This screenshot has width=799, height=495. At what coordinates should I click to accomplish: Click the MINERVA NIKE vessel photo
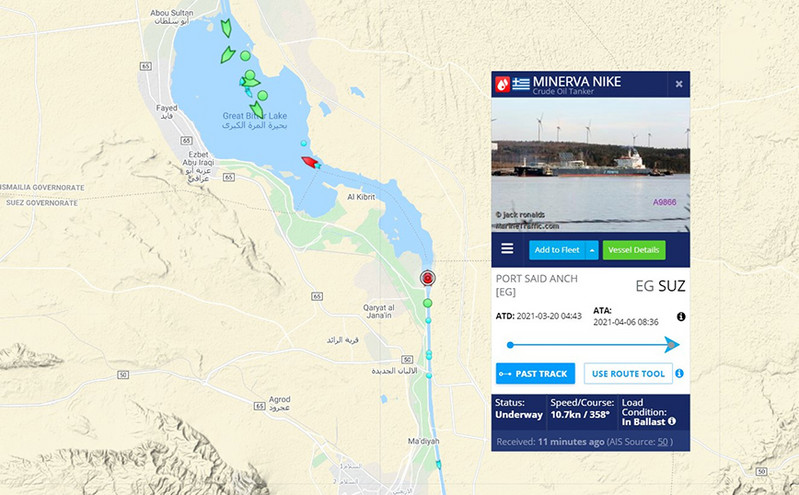pos(591,165)
